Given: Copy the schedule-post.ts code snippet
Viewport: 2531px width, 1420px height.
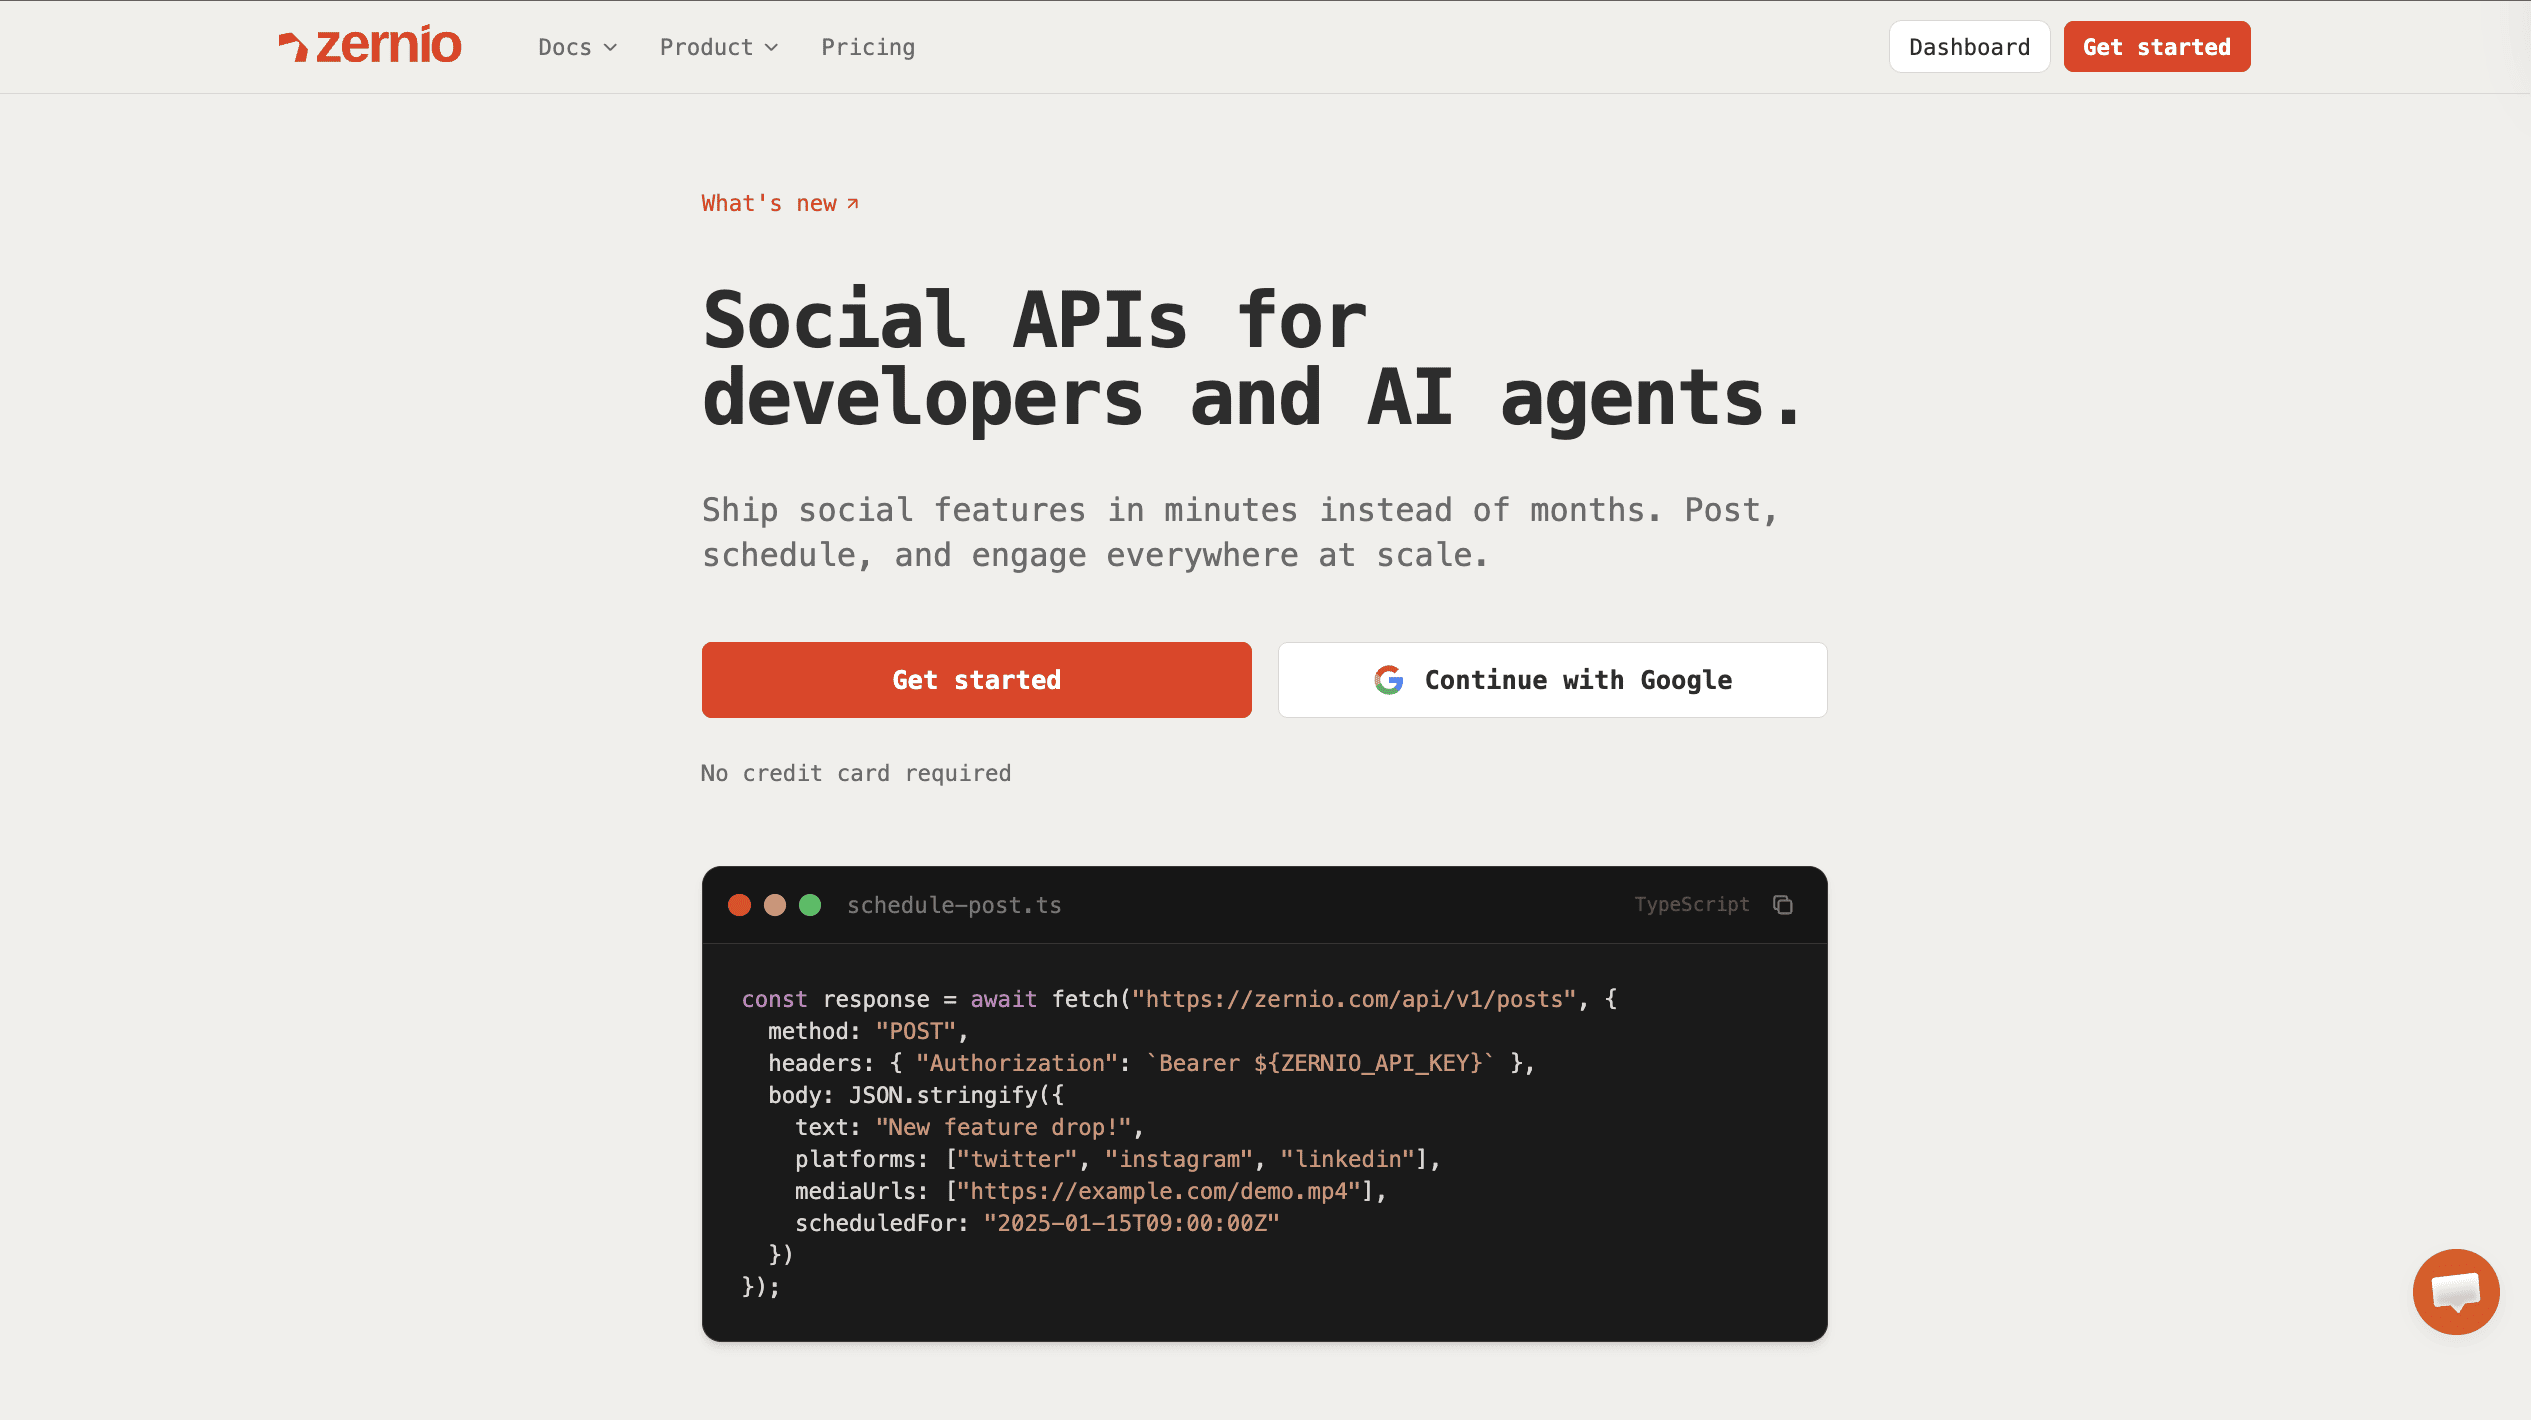Looking at the screenshot, I should coord(1783,905).
